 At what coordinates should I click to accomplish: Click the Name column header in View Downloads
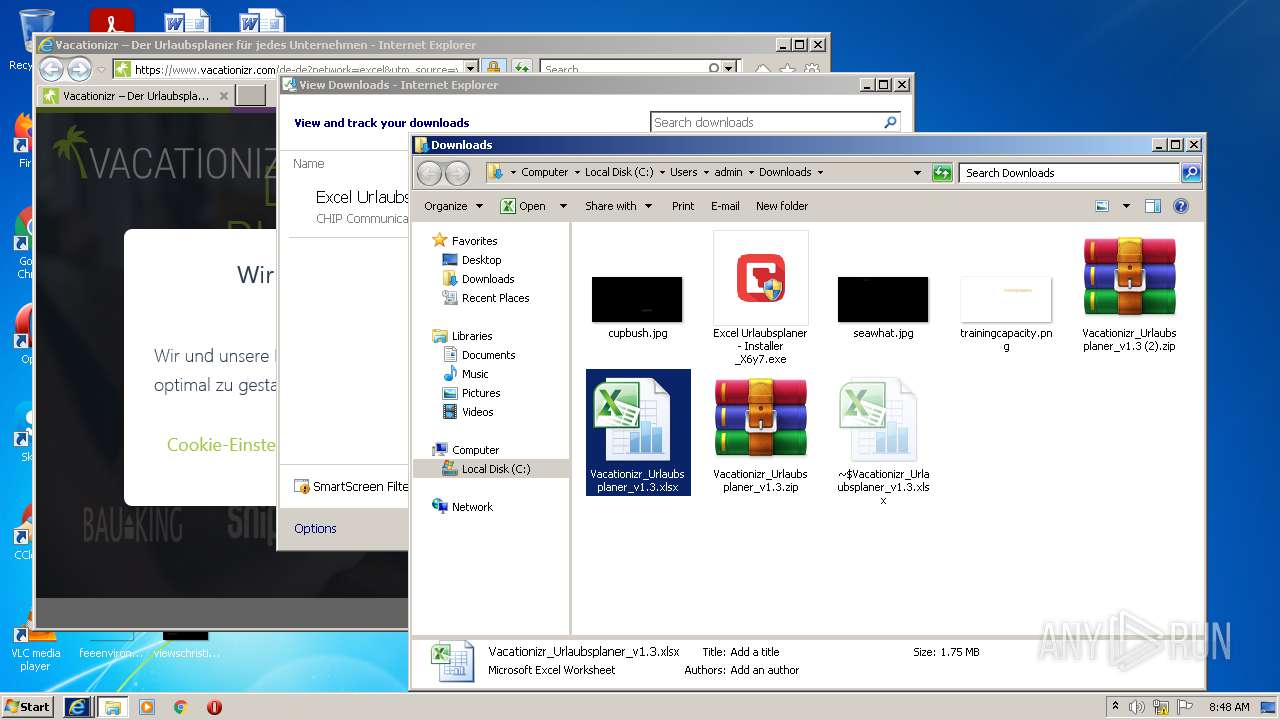click(x=308, y=163)
